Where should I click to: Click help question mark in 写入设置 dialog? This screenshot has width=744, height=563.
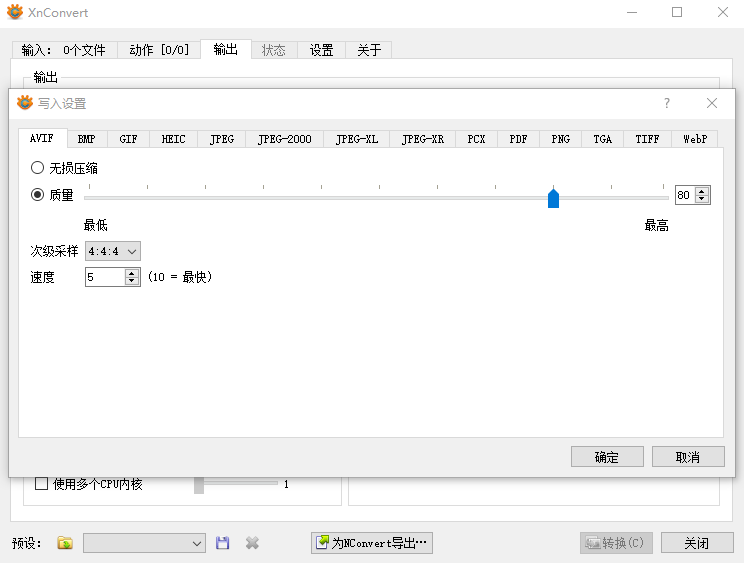(x=667, y=103)
